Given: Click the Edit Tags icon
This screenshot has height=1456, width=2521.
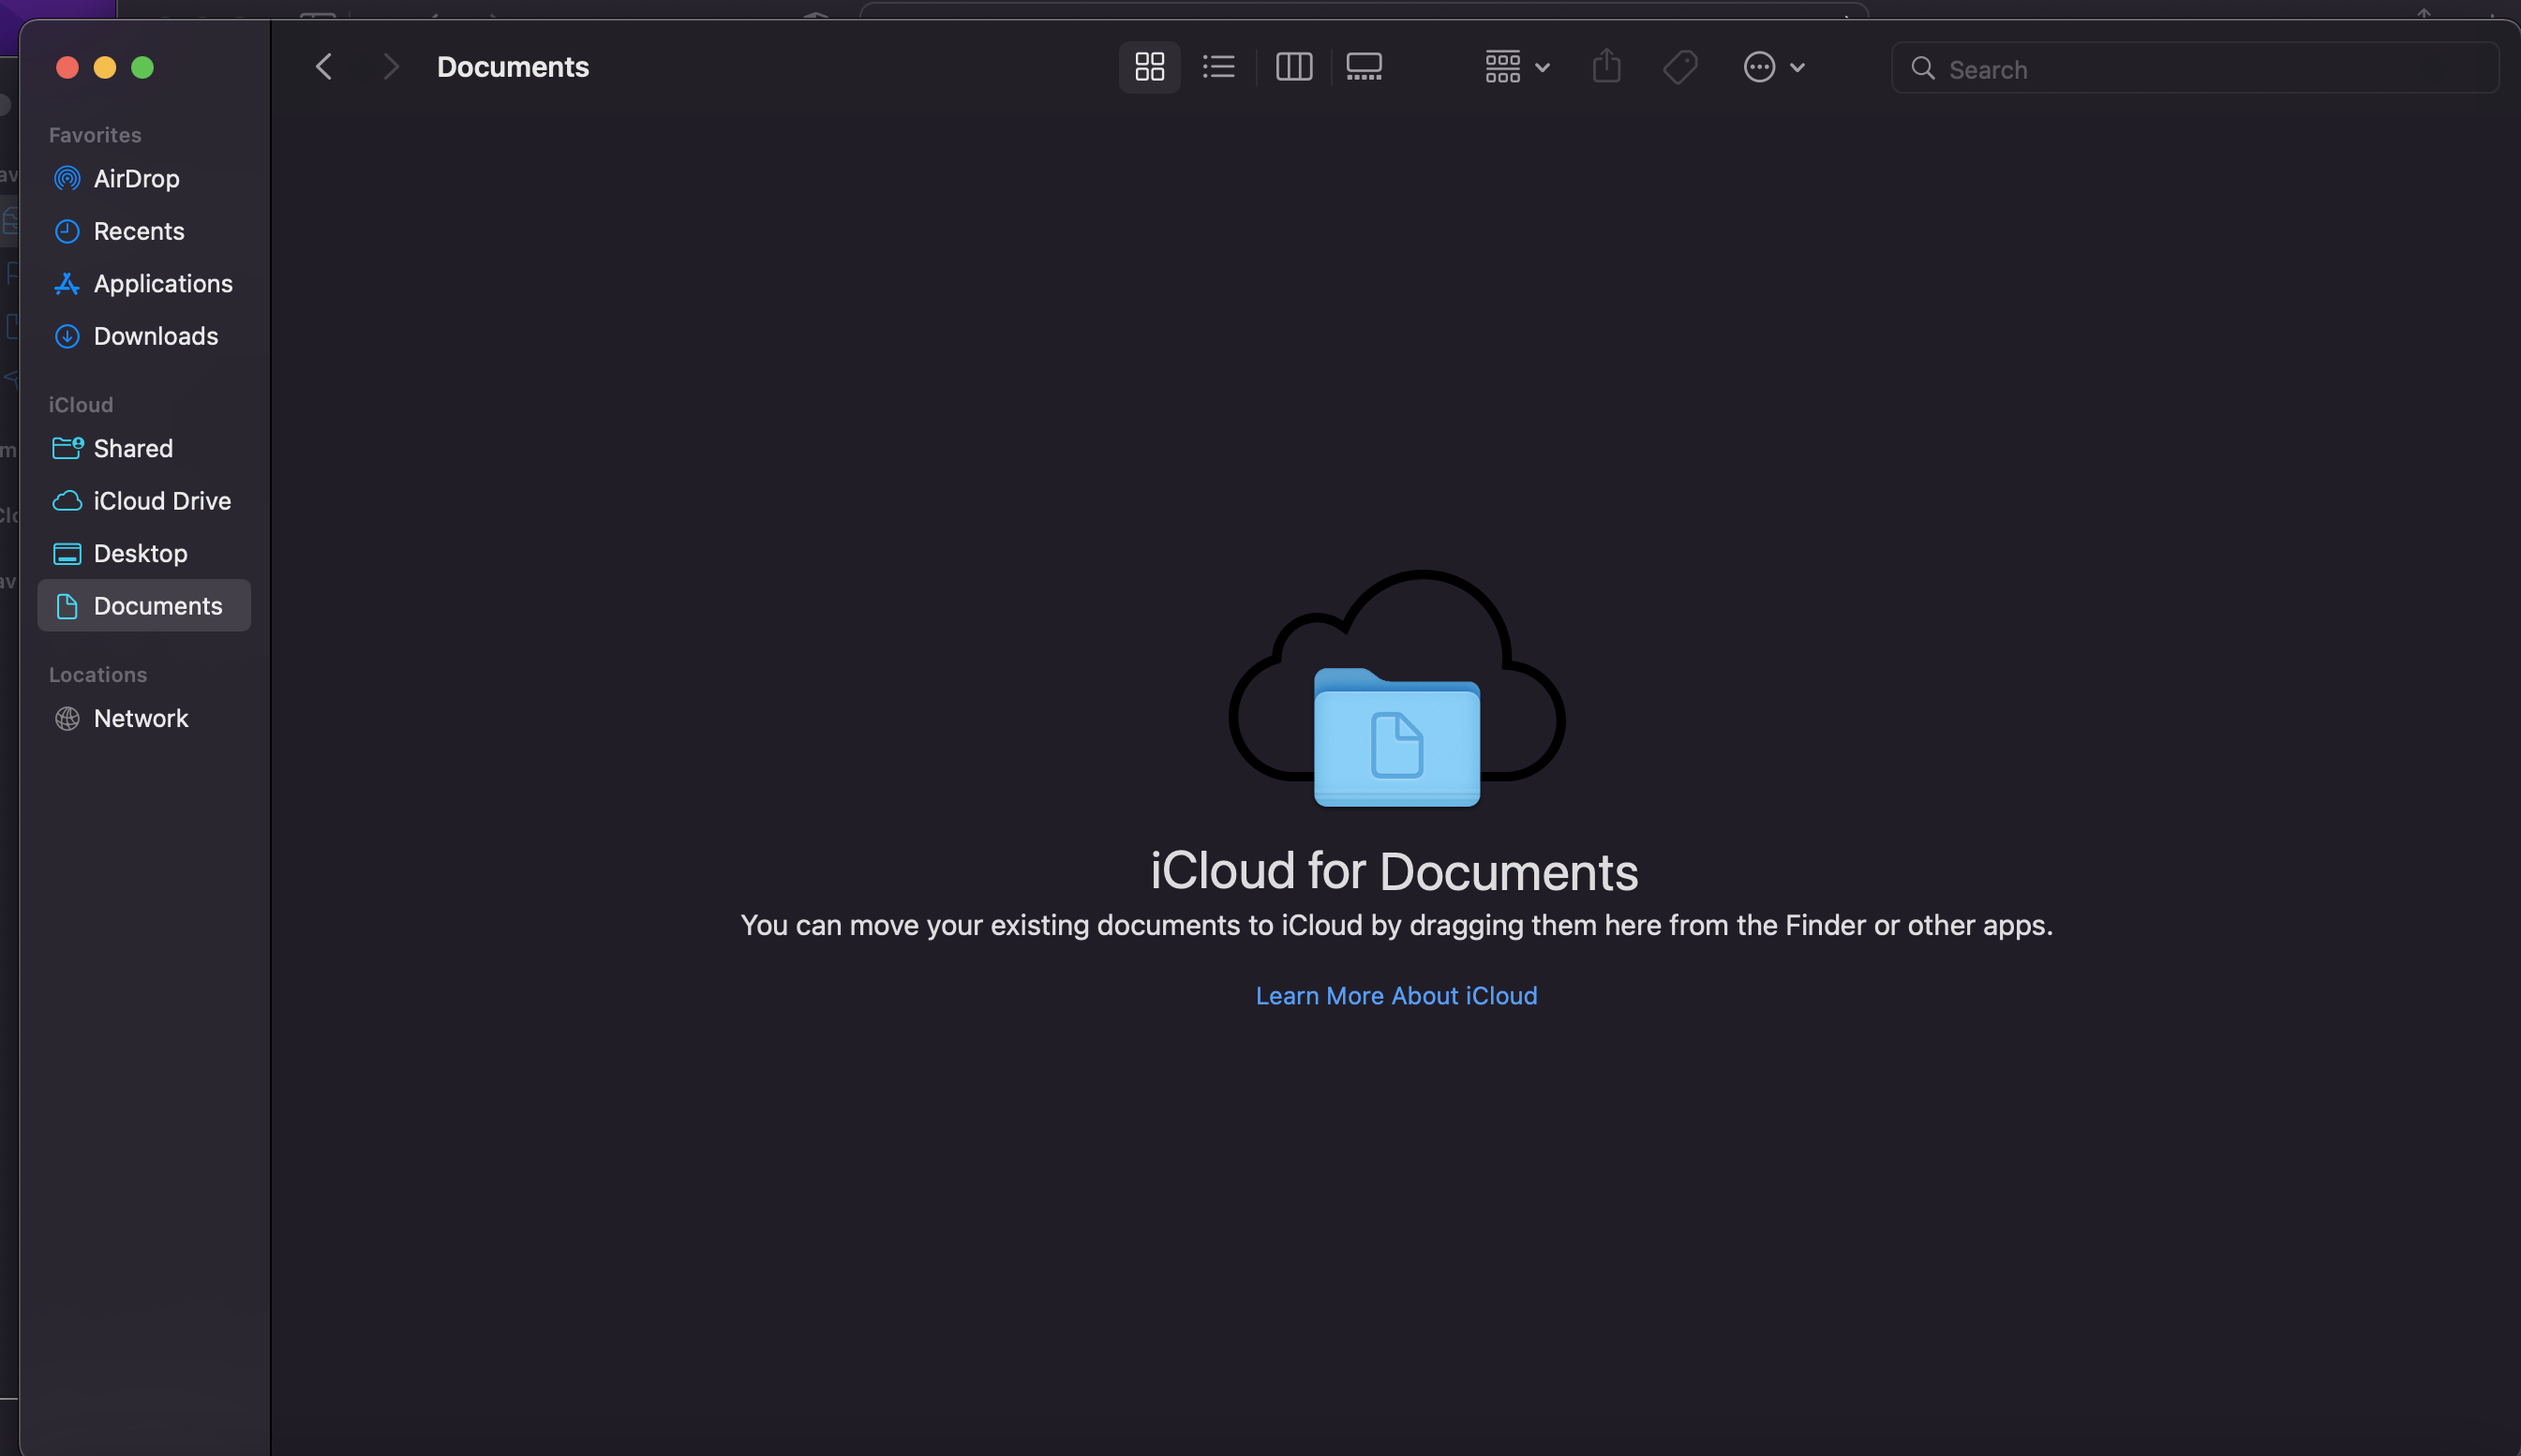Looking at the screenshot, I should pos(1680,67).
